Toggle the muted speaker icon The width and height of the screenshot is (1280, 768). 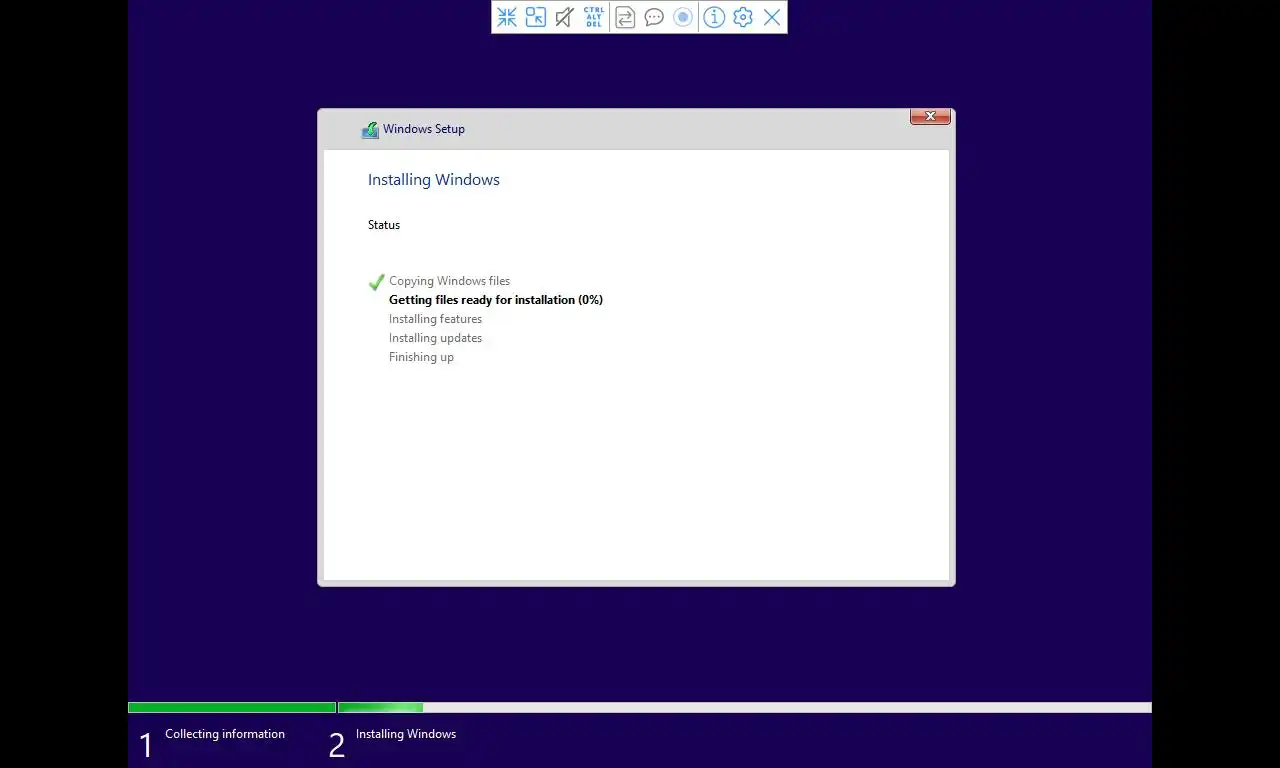pyautogui.click(x=565, y=17)
